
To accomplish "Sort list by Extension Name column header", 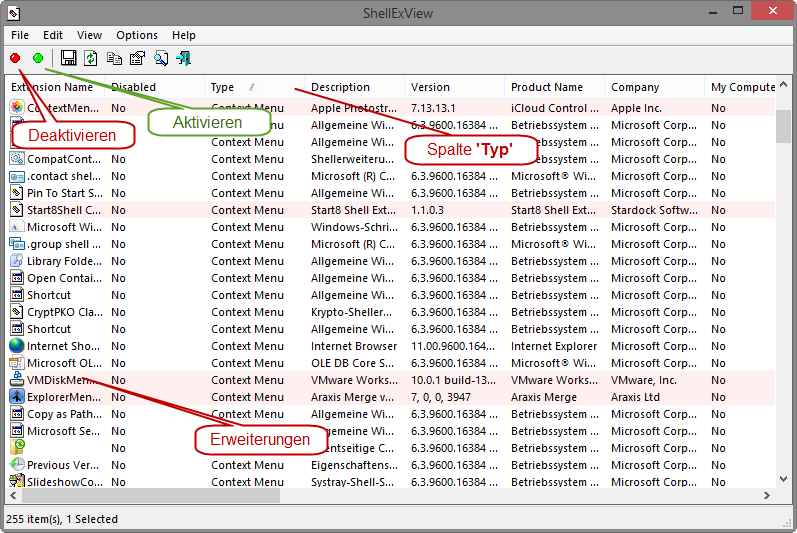I will [x=50, y=87].
